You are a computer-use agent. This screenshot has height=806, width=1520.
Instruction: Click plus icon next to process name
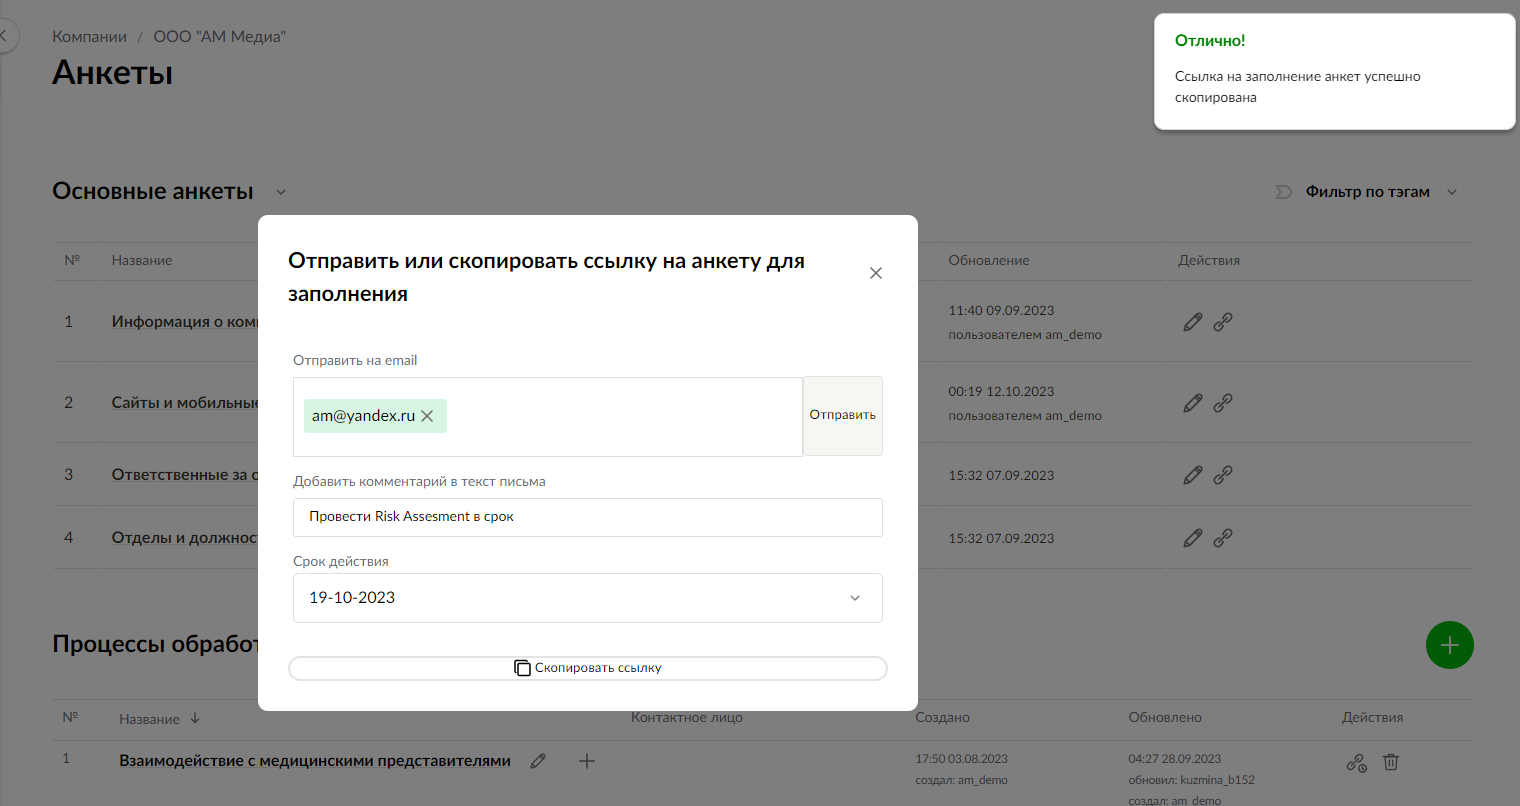click(587, 761)
